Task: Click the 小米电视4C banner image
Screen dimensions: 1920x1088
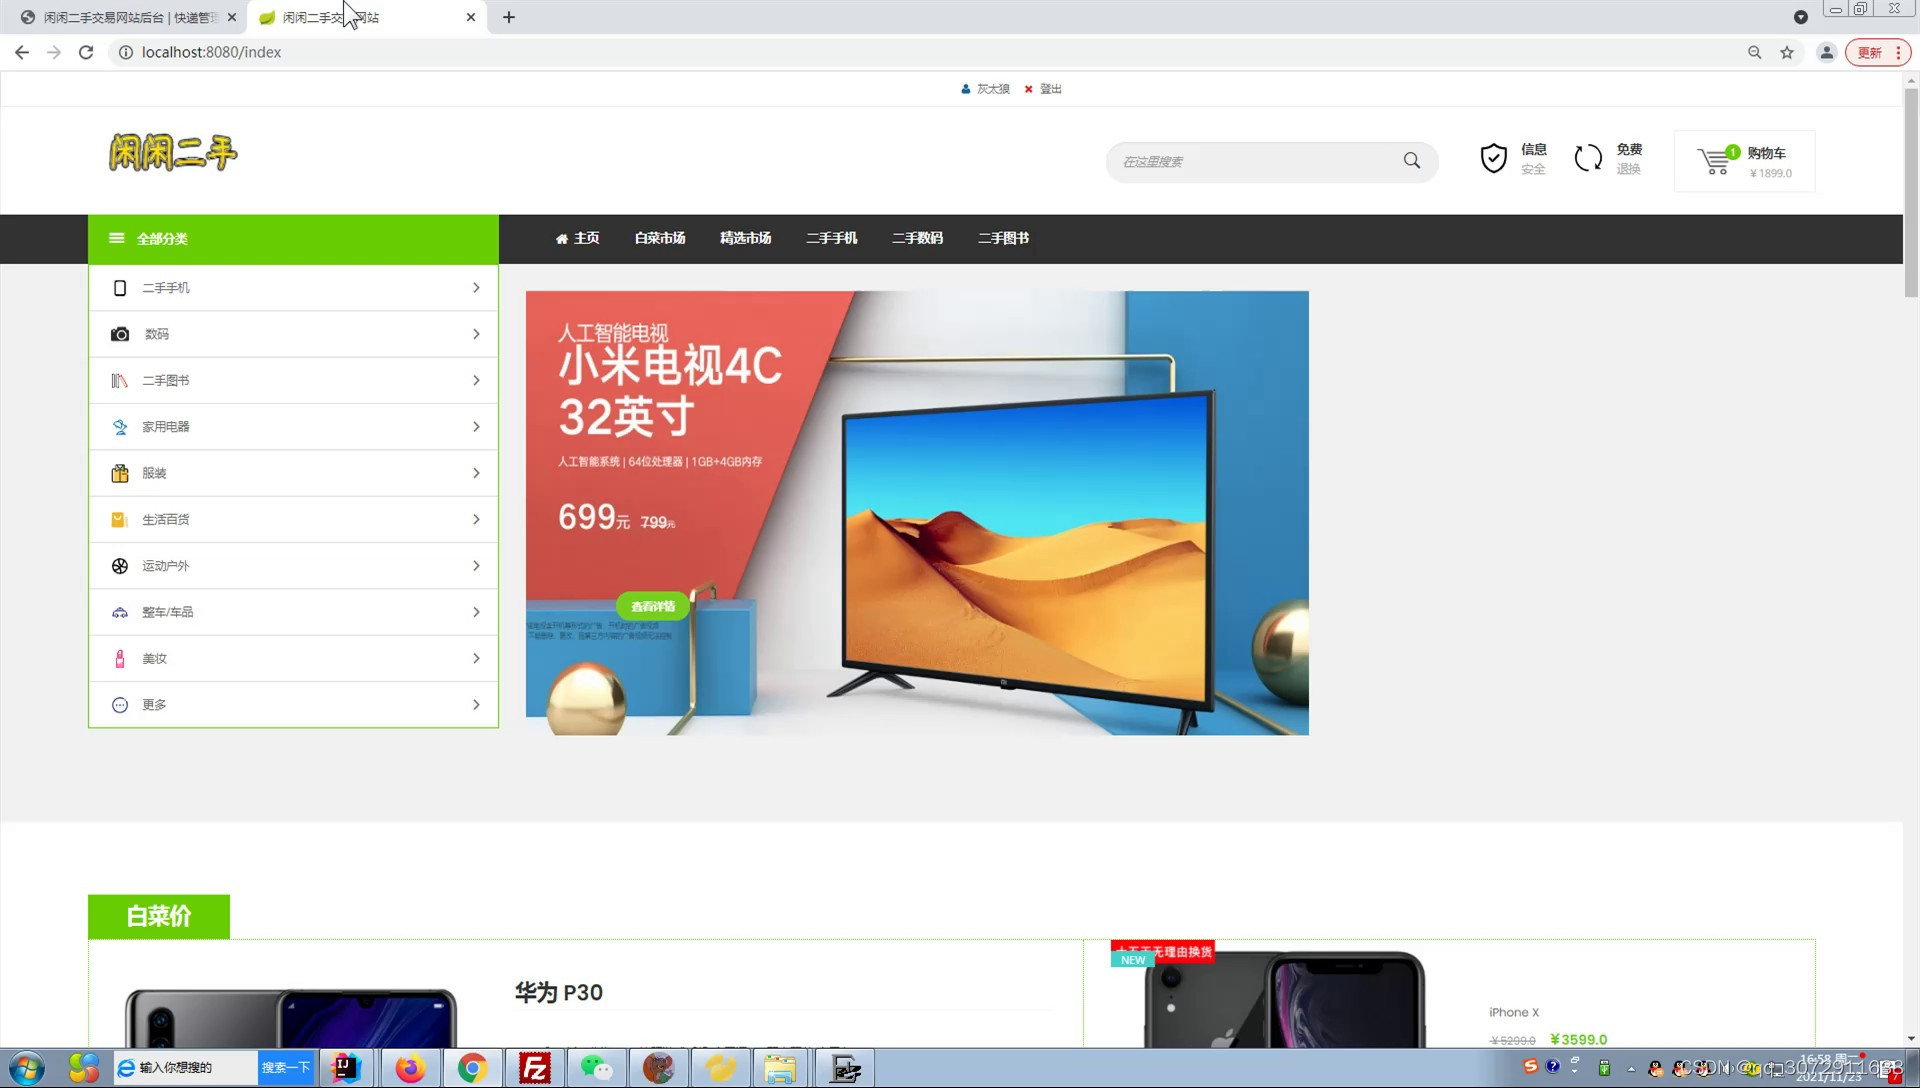Action: tap(917, 513)
